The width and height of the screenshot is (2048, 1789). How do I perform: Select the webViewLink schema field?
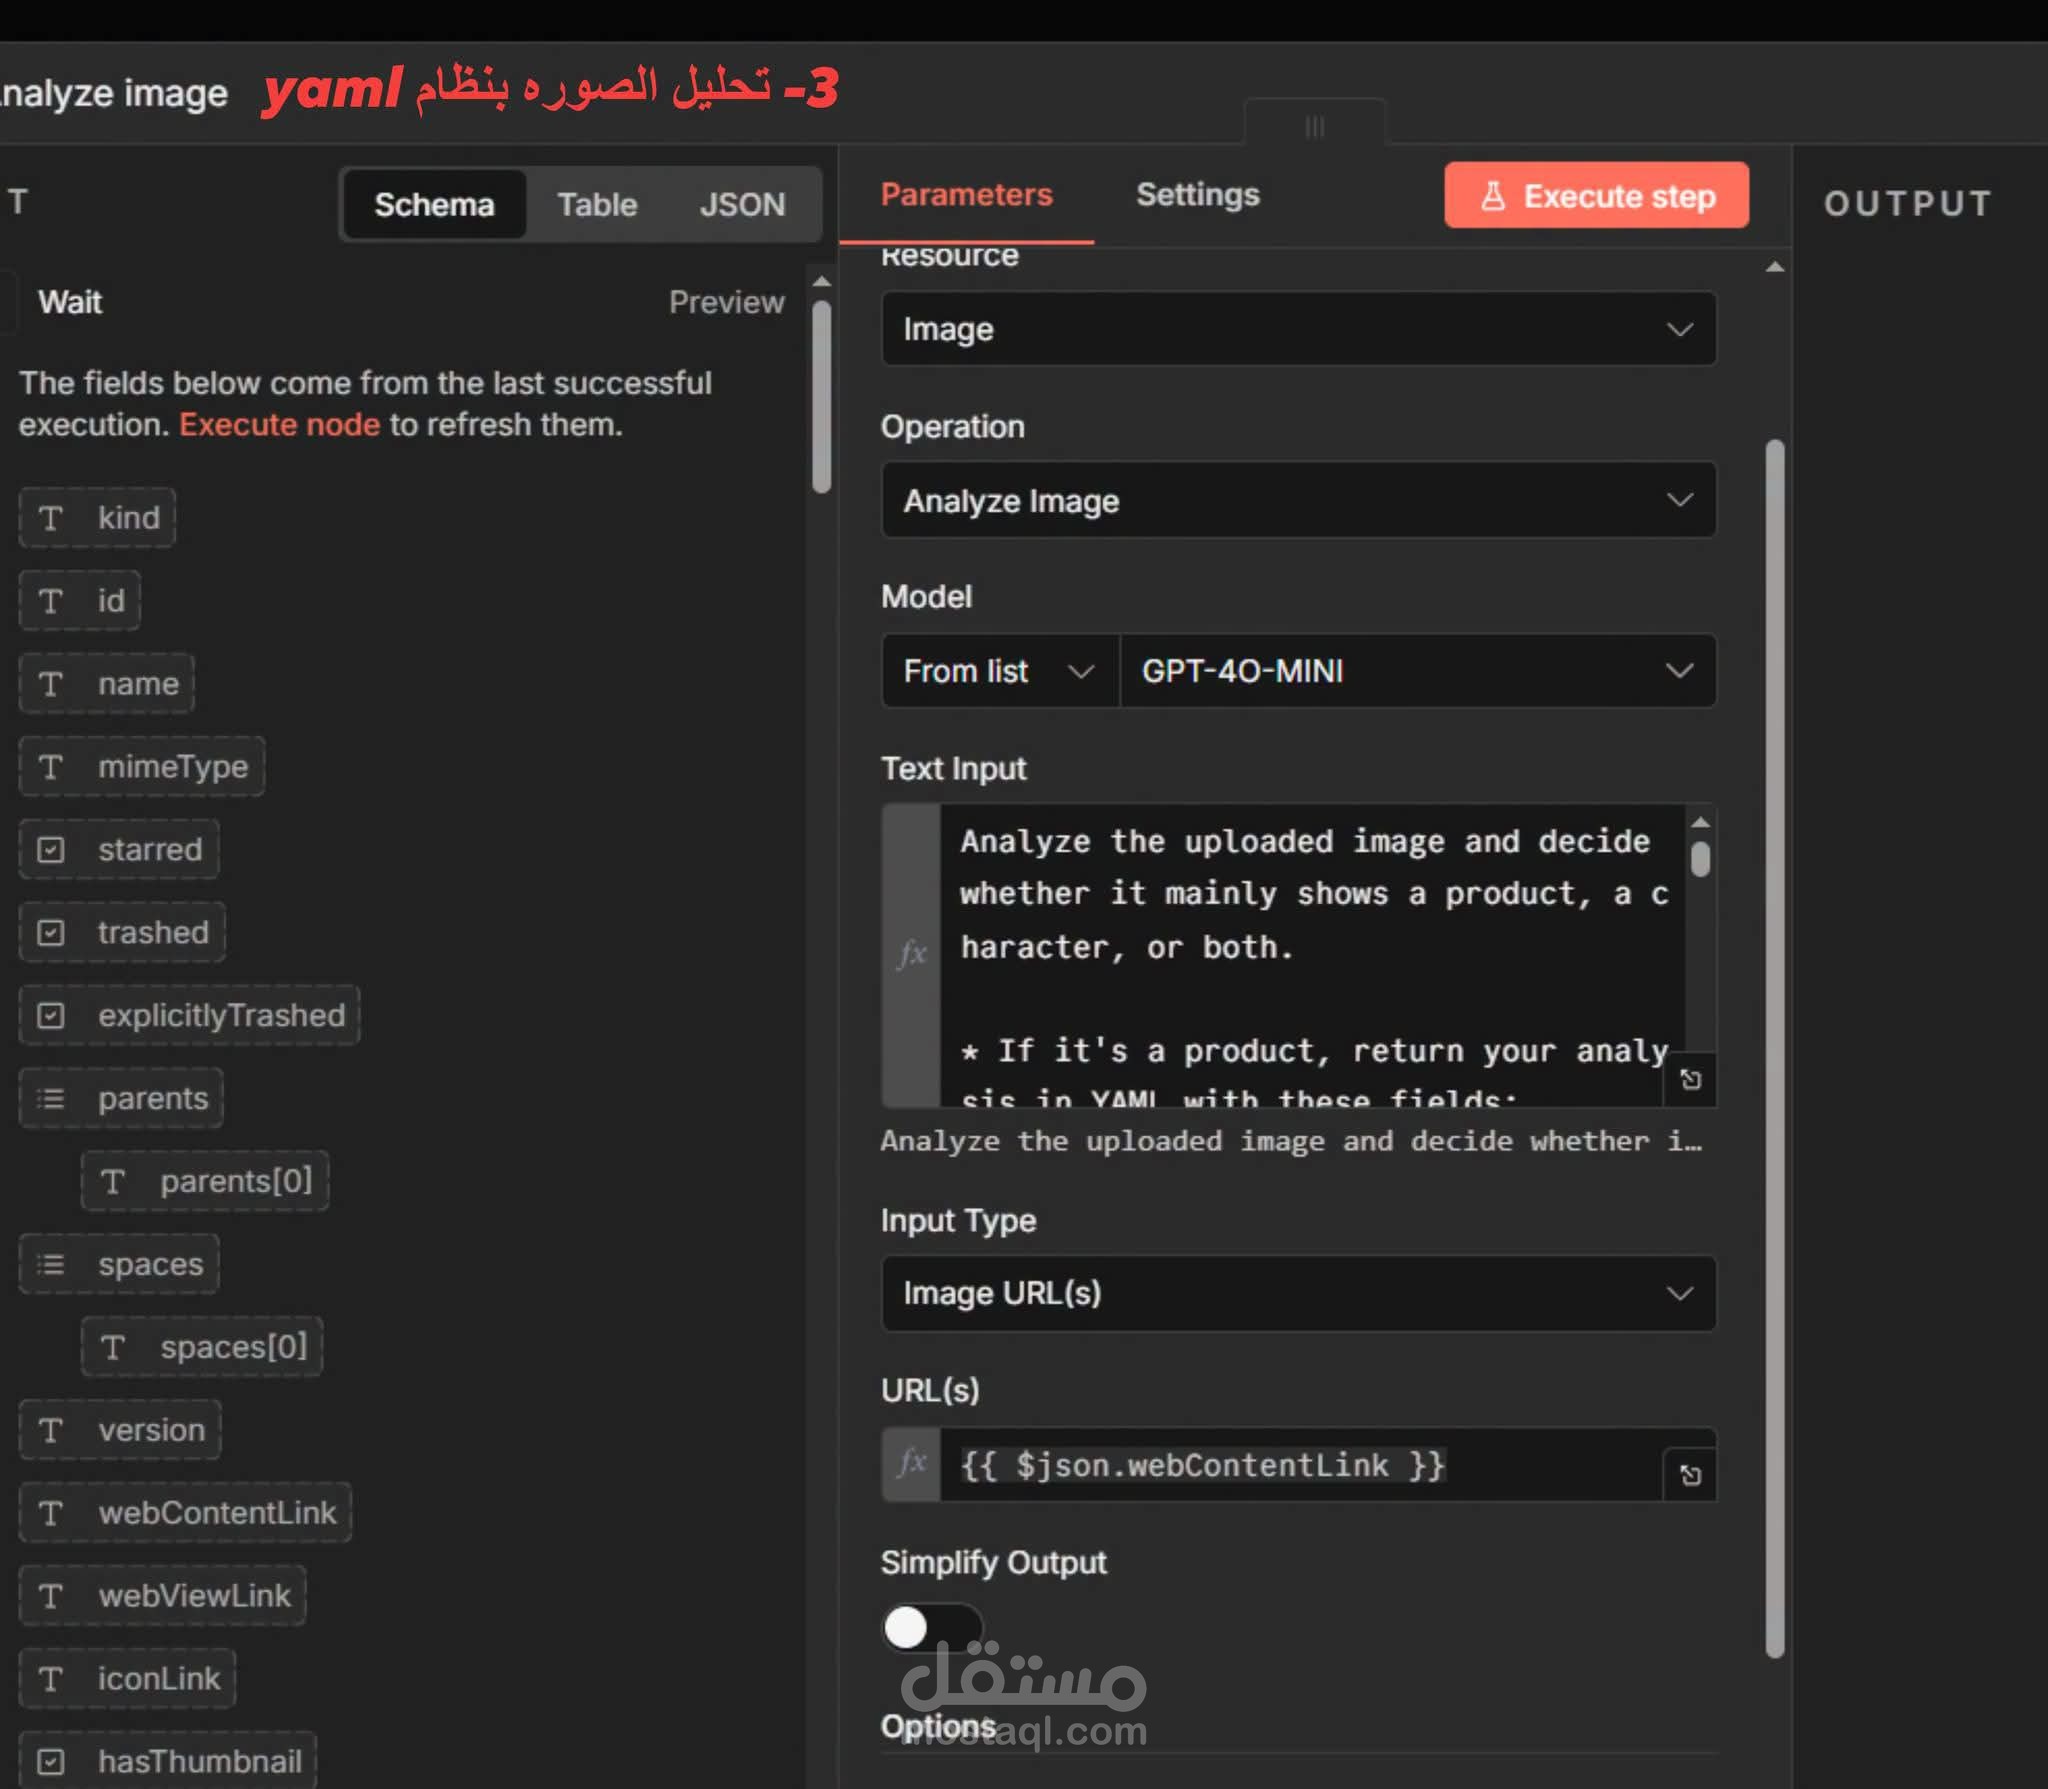click(163, 1596)
